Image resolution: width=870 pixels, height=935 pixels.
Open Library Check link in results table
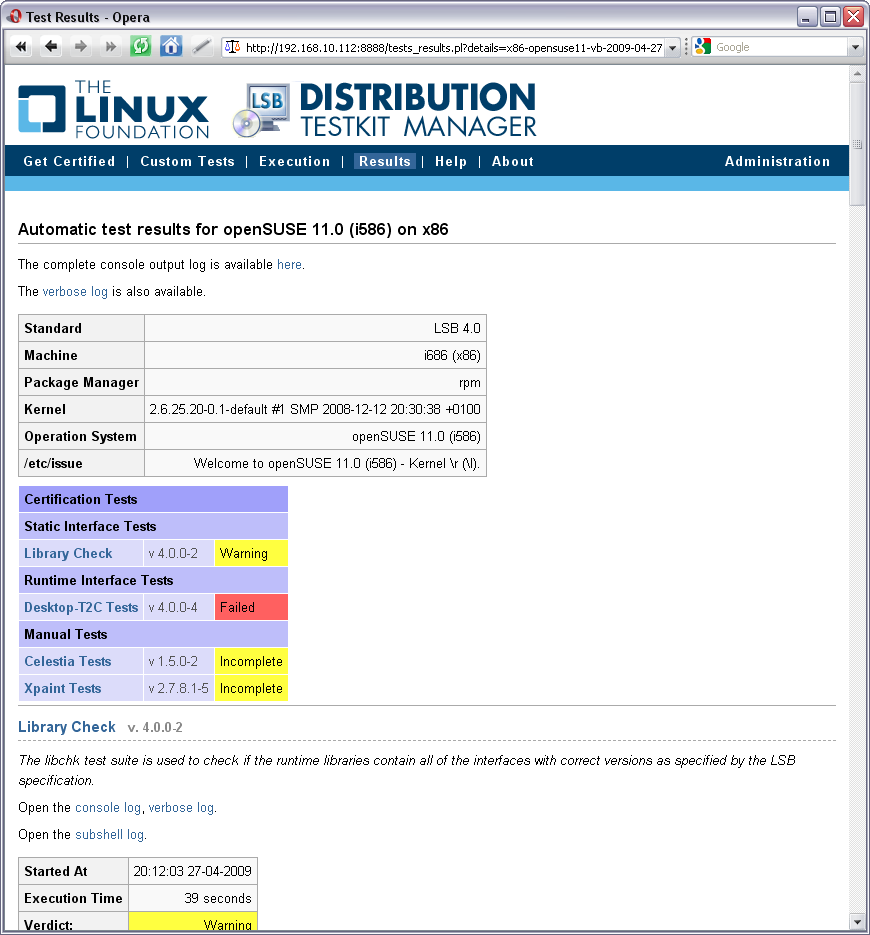pyautogui.click(x=68, y=553)
